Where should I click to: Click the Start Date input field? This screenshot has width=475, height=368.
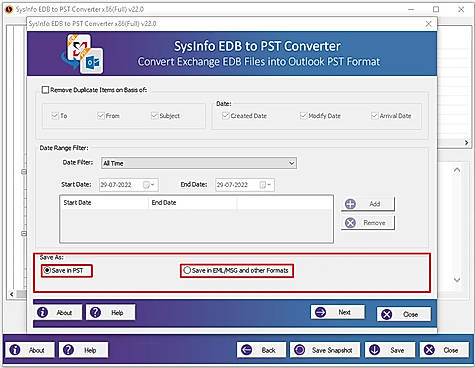pos(129,185)
